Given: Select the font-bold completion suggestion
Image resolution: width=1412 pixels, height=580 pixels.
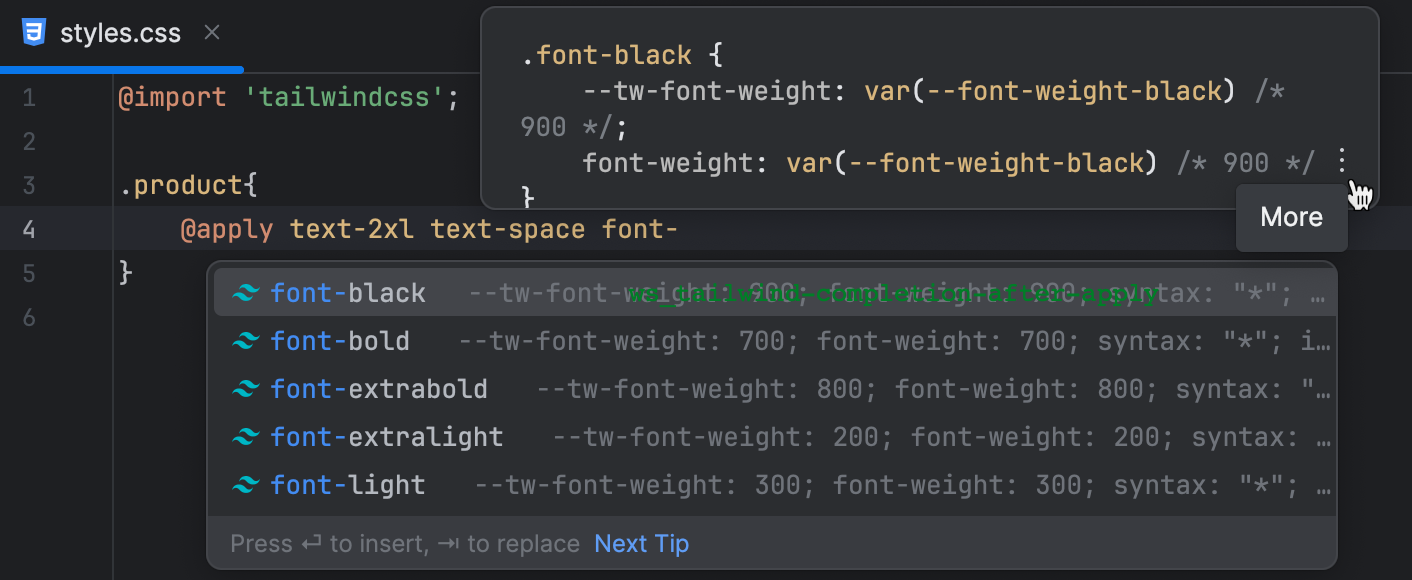Looking at the screenshot, I should point(340,341).
